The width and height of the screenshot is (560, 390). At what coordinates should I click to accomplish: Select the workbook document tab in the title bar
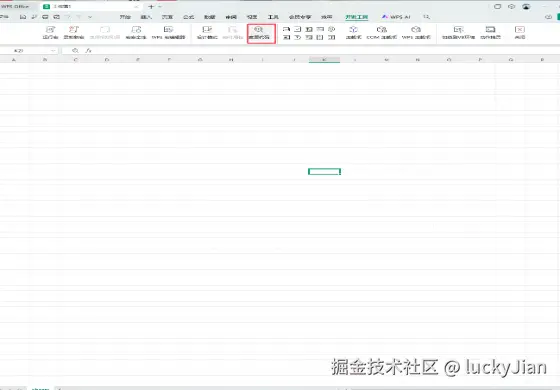(x=91, y=6)
